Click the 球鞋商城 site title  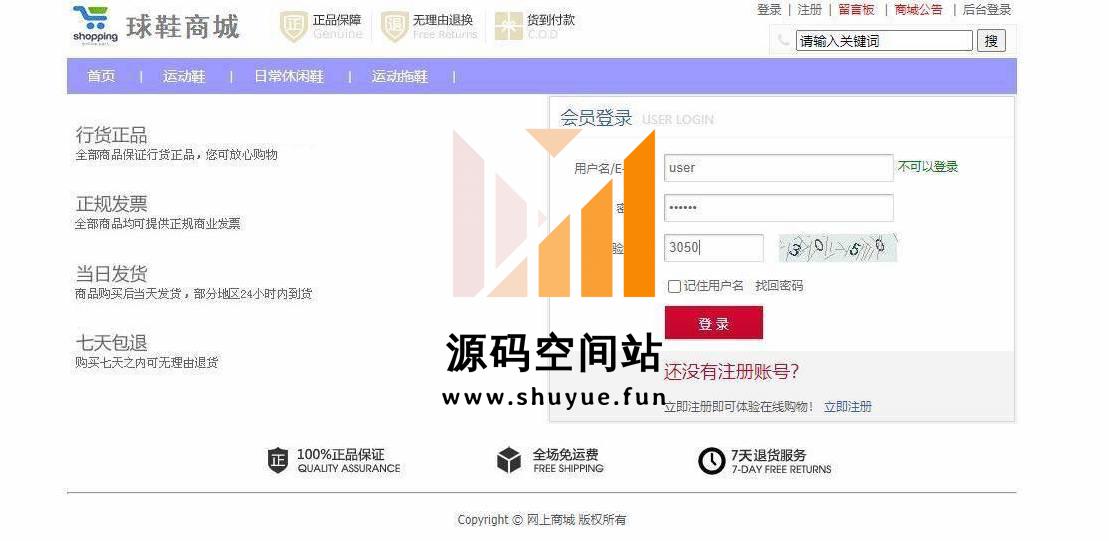pos(183,27)
